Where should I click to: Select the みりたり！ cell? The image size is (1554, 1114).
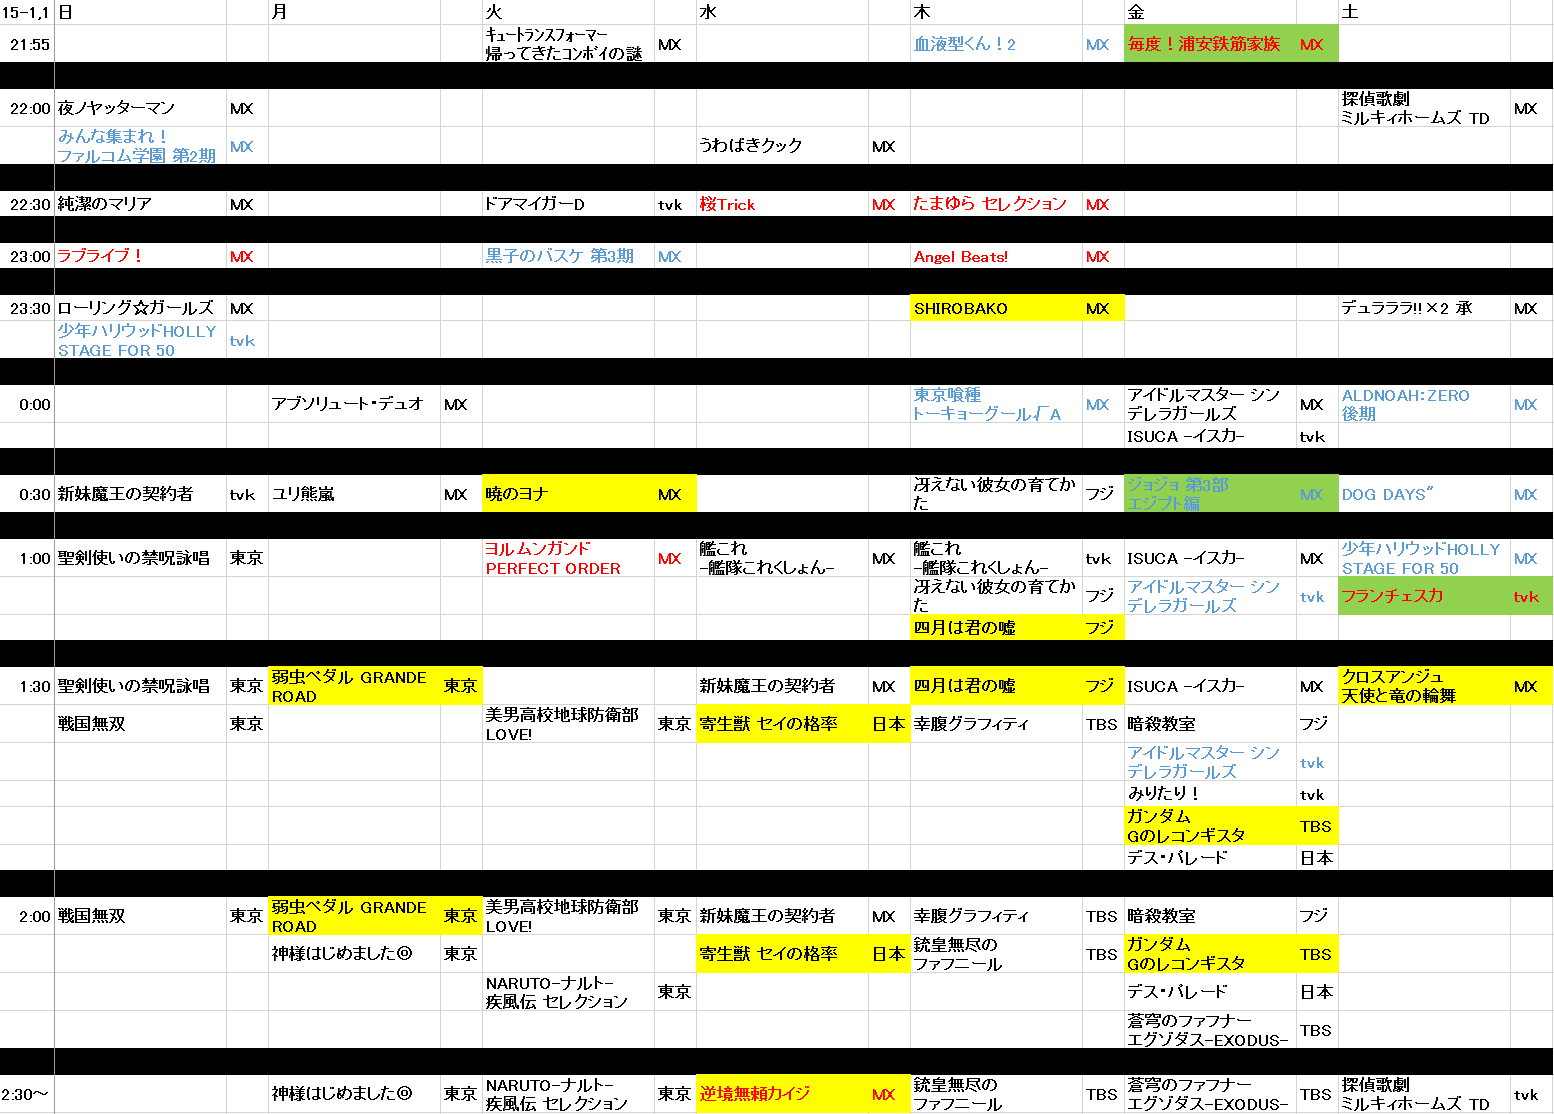pos(1210,794)
